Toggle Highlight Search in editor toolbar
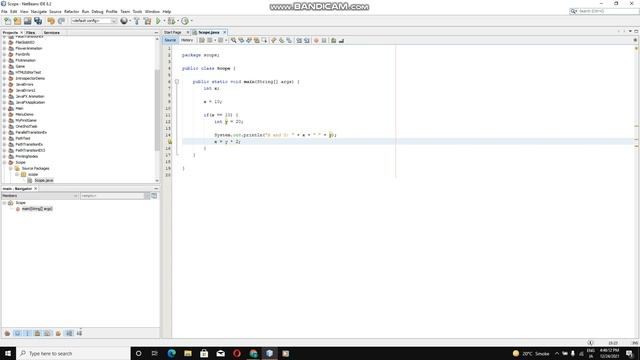The image size is (640, 360). tap(256, 40)
